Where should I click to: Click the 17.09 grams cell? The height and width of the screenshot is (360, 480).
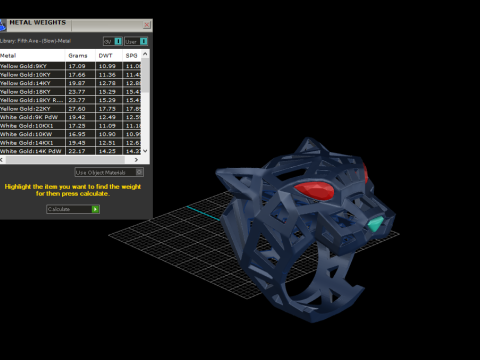pyautogui.click(x=80, y=66)
